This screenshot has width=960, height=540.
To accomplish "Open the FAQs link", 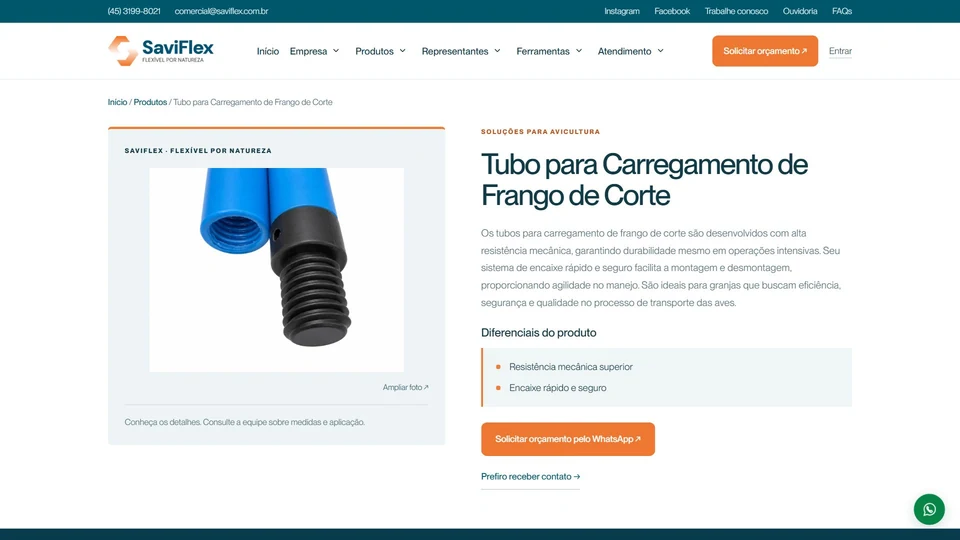I will pyautogui.click(x=842, y=11).
